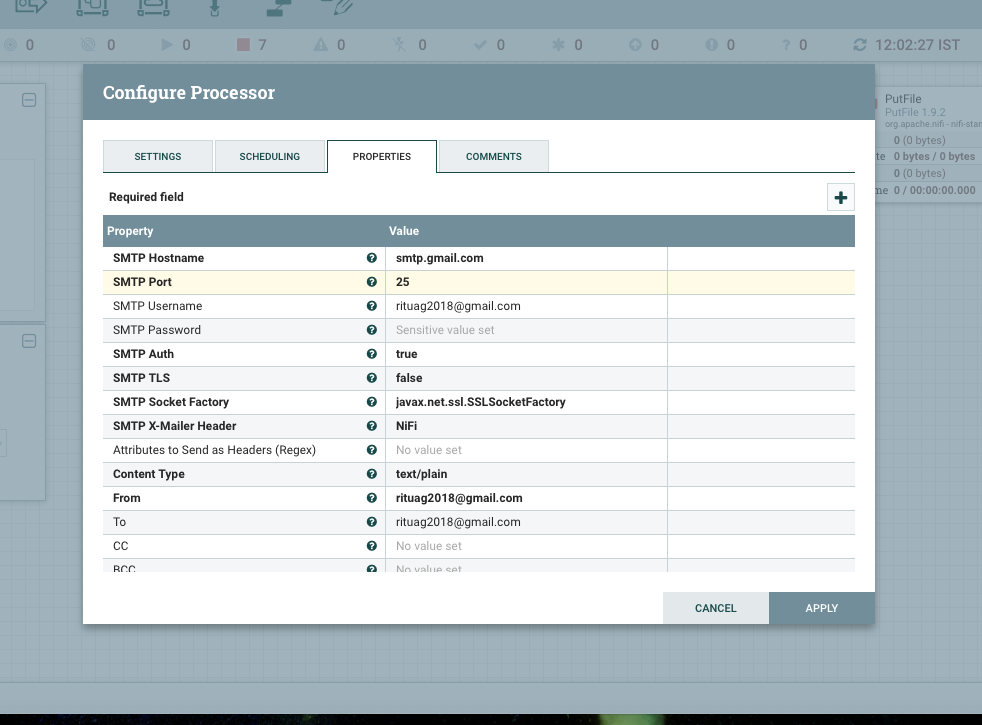
Task: Select the Properties tab
Action: coord(382,157)
